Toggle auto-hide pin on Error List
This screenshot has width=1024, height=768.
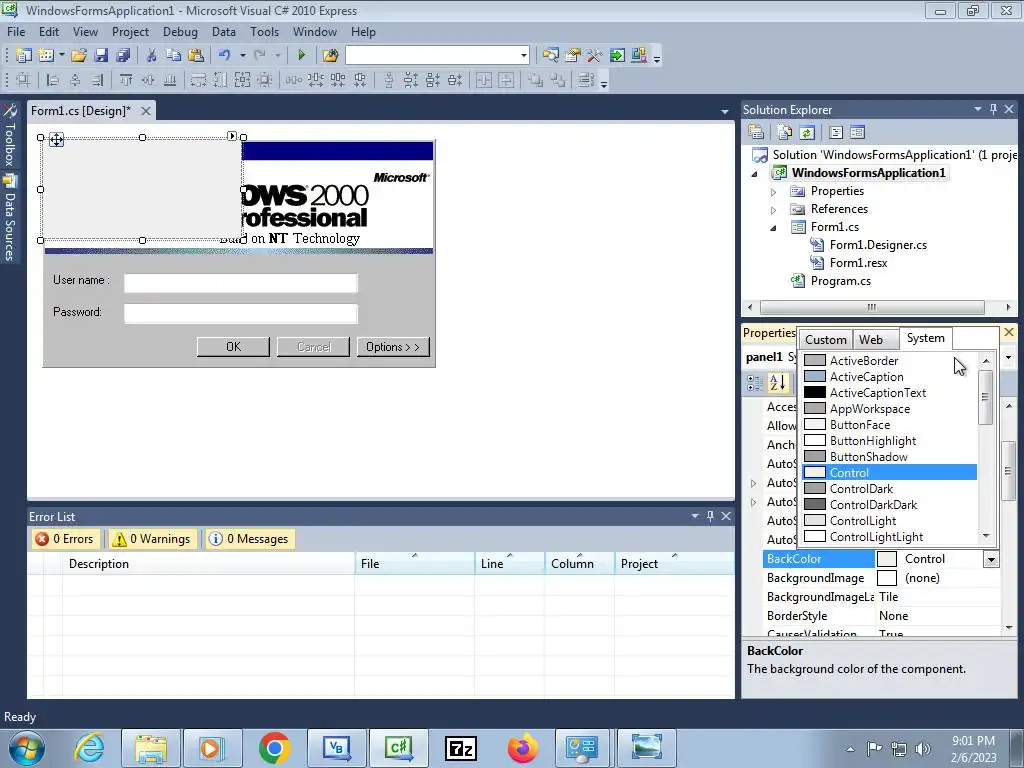click(711, 516)
